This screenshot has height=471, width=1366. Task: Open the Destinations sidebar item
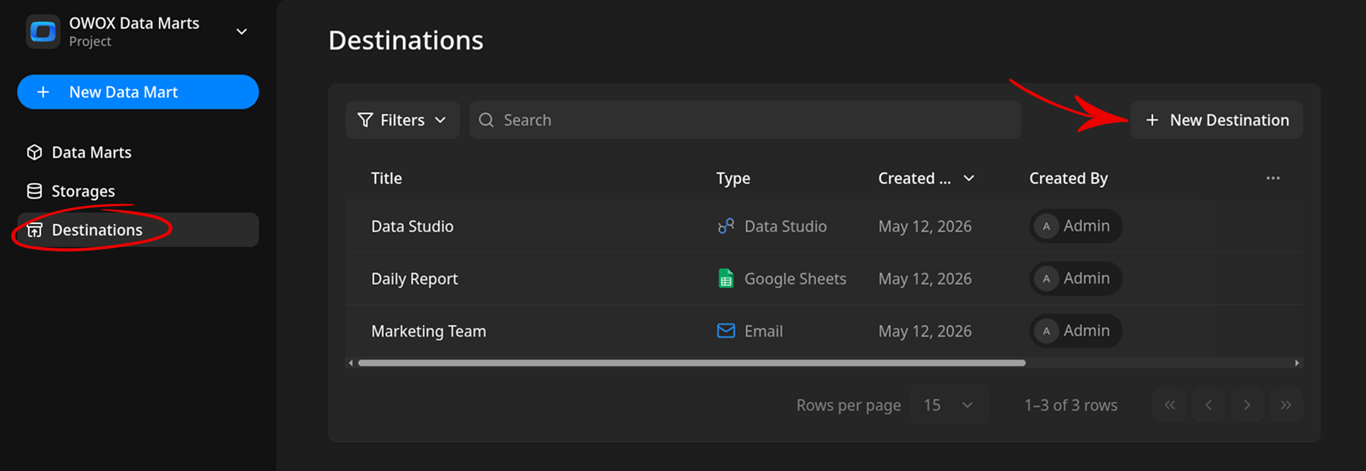tap(138, 230)
